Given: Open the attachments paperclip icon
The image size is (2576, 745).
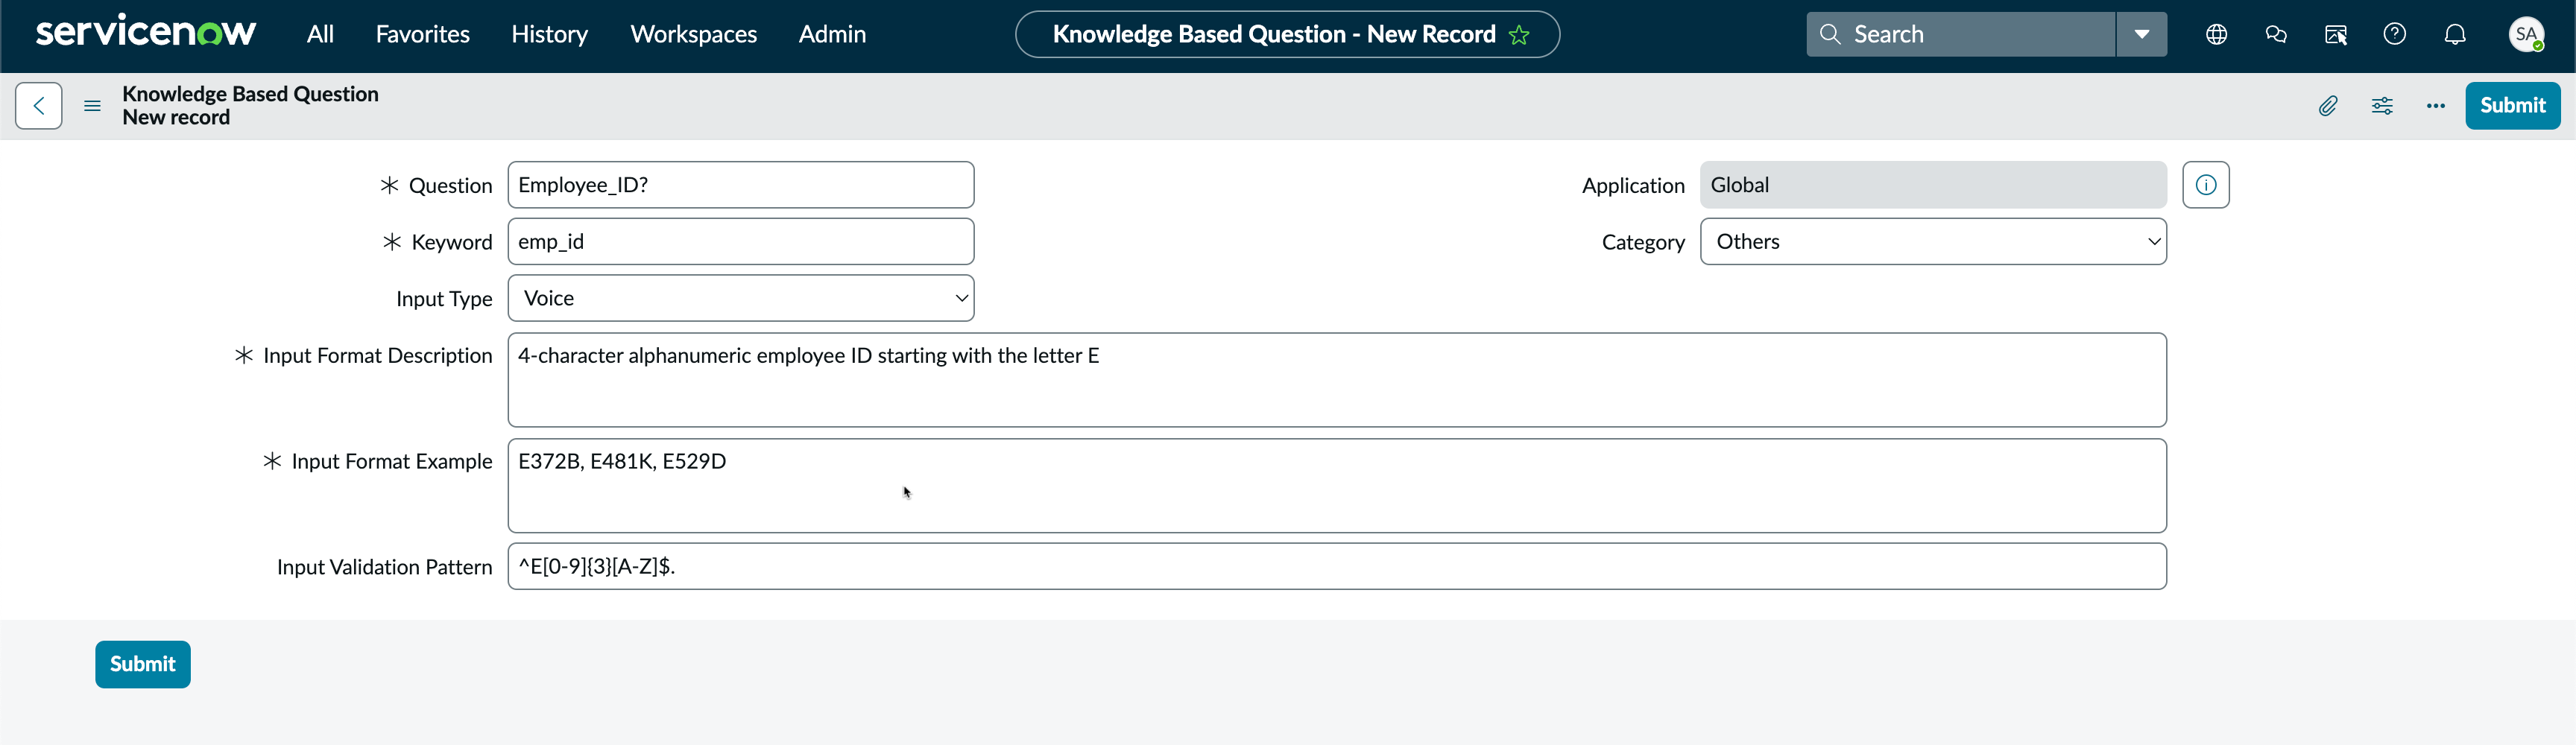Looking at the screenshot, I should 2328,106.
